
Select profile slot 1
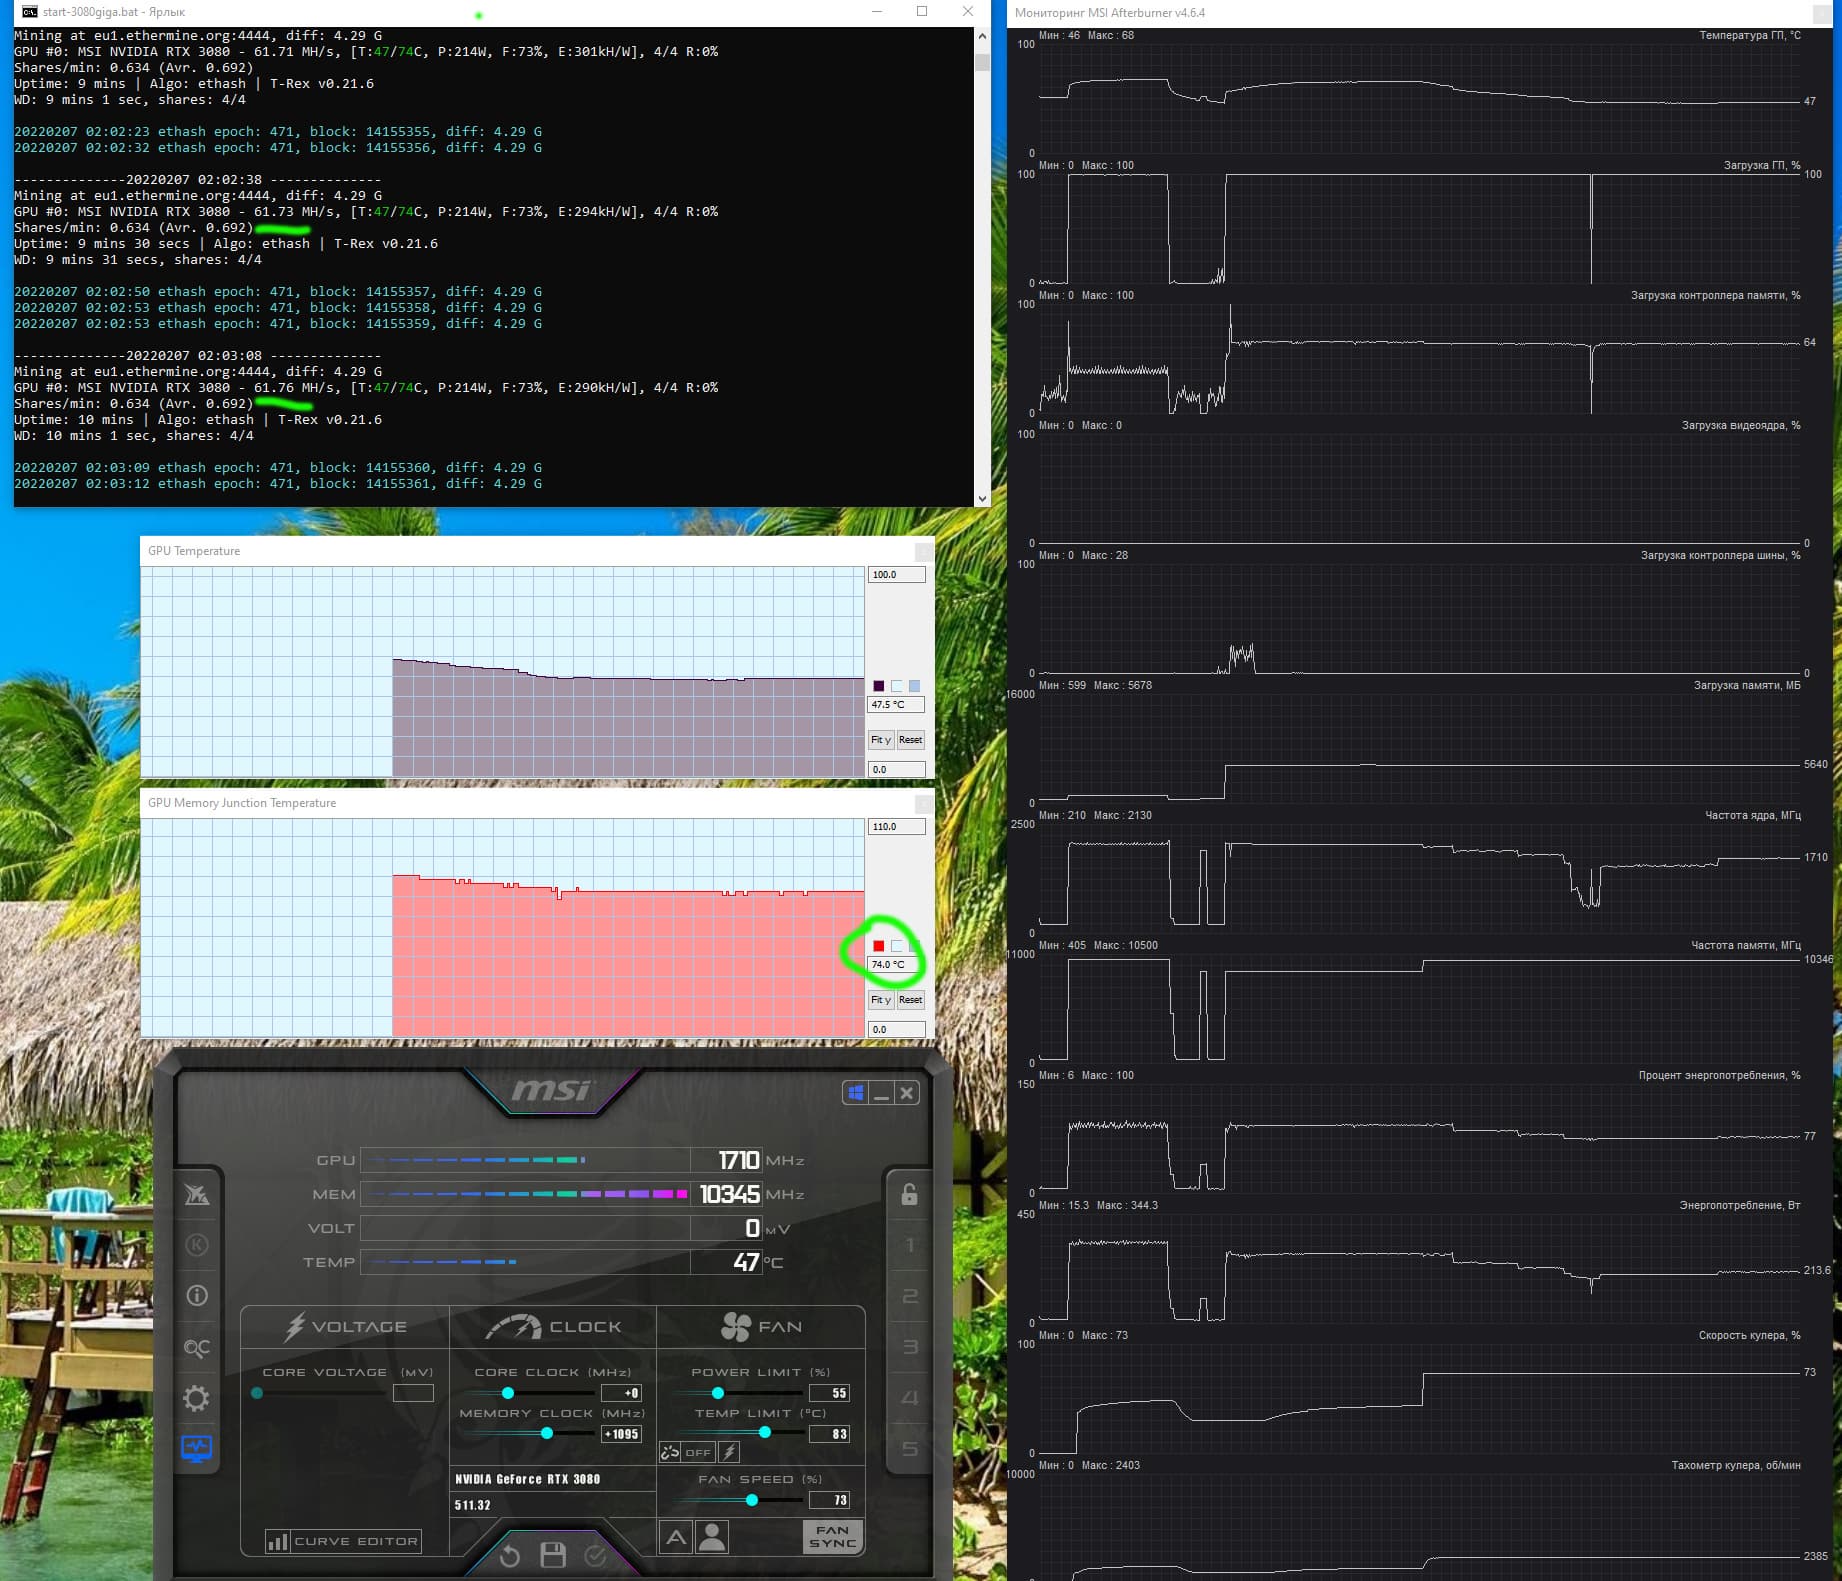tap(910, 1245)
